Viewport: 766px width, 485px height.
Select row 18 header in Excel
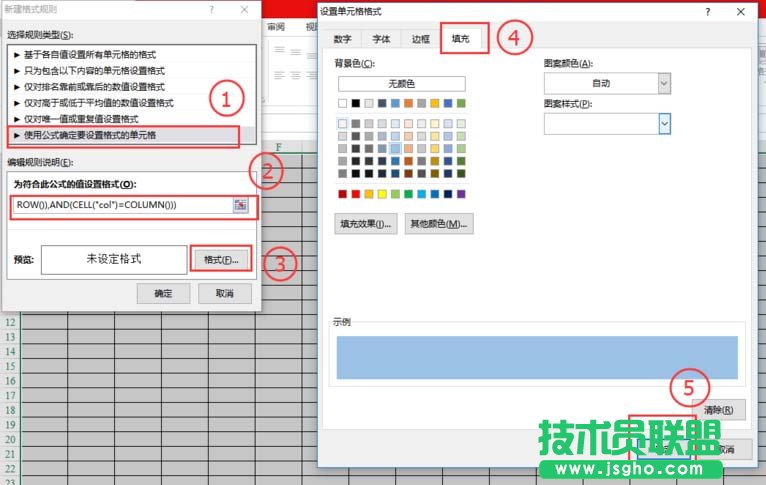[10, 410]
